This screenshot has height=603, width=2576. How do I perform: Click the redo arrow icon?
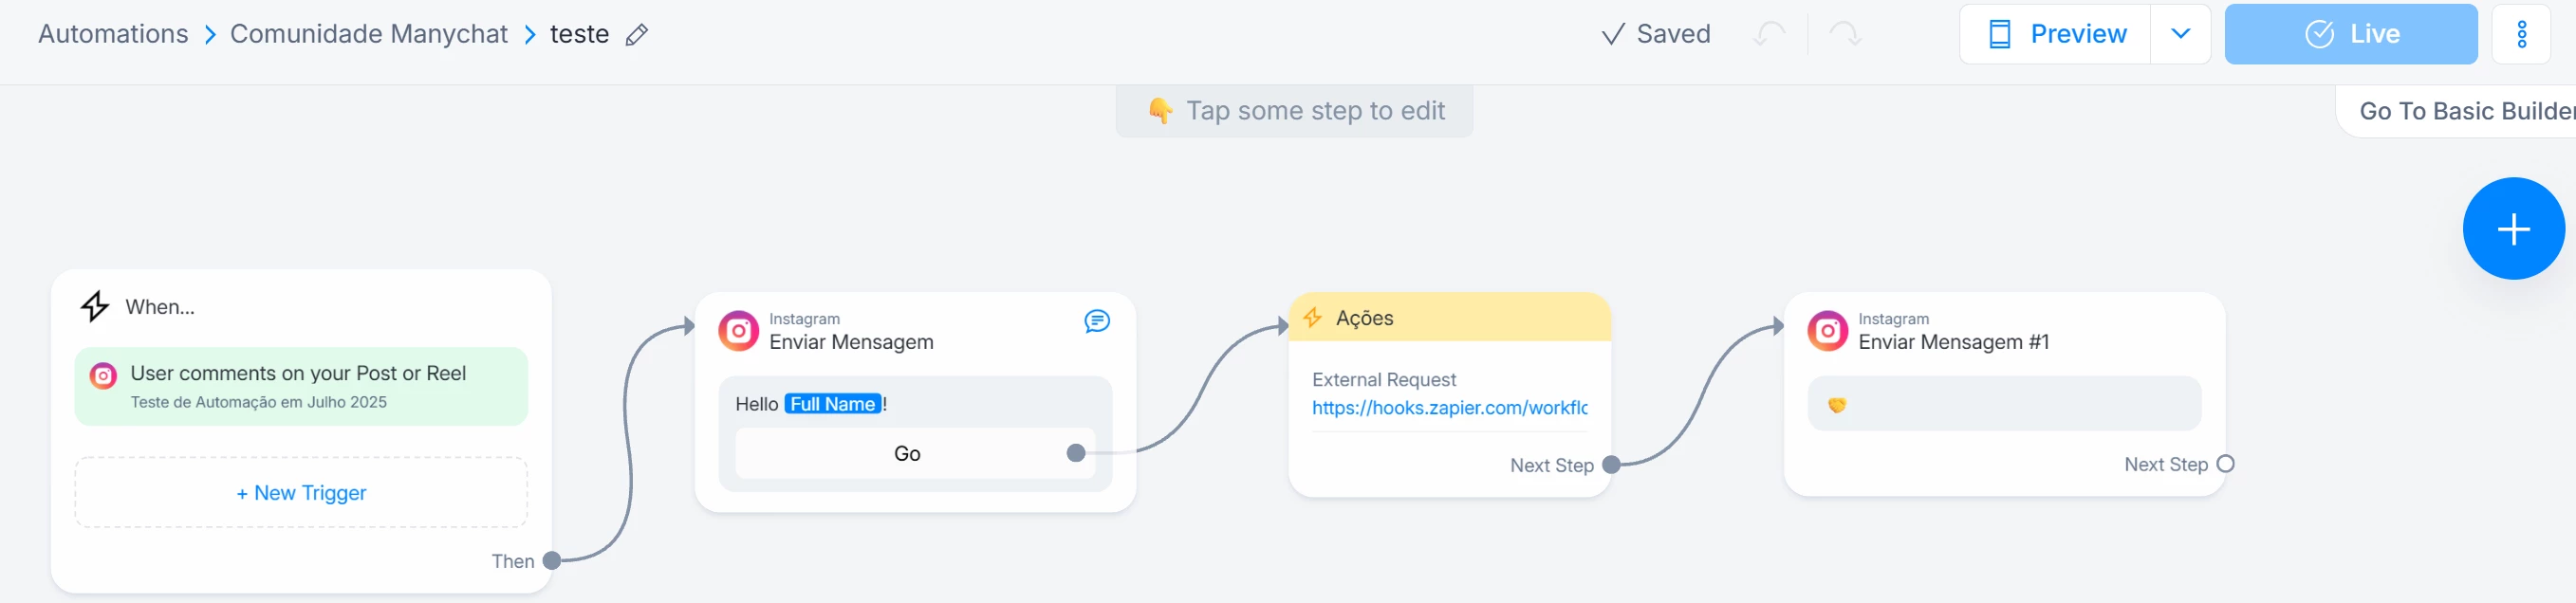click(1844, 35)
